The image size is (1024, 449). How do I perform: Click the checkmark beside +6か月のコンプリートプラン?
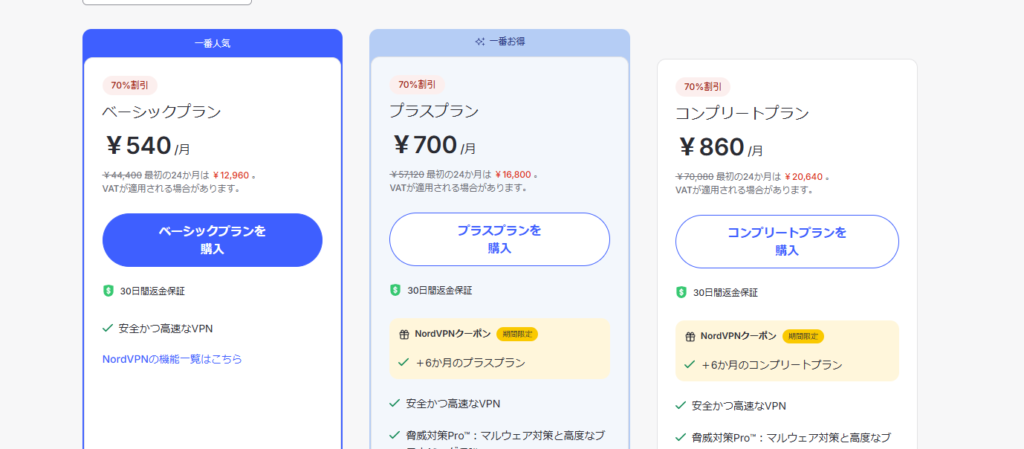click(690, 365)
